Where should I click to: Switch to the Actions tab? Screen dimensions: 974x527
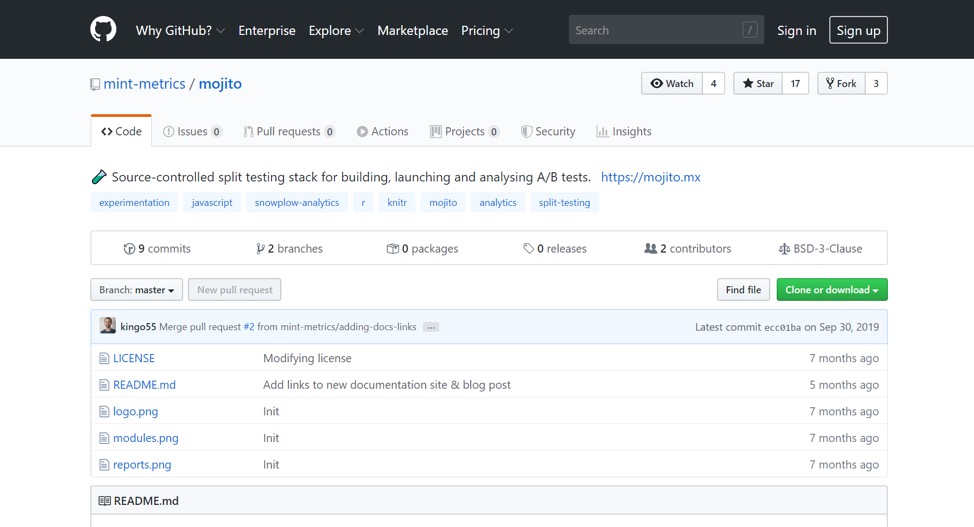pos(382,131)
